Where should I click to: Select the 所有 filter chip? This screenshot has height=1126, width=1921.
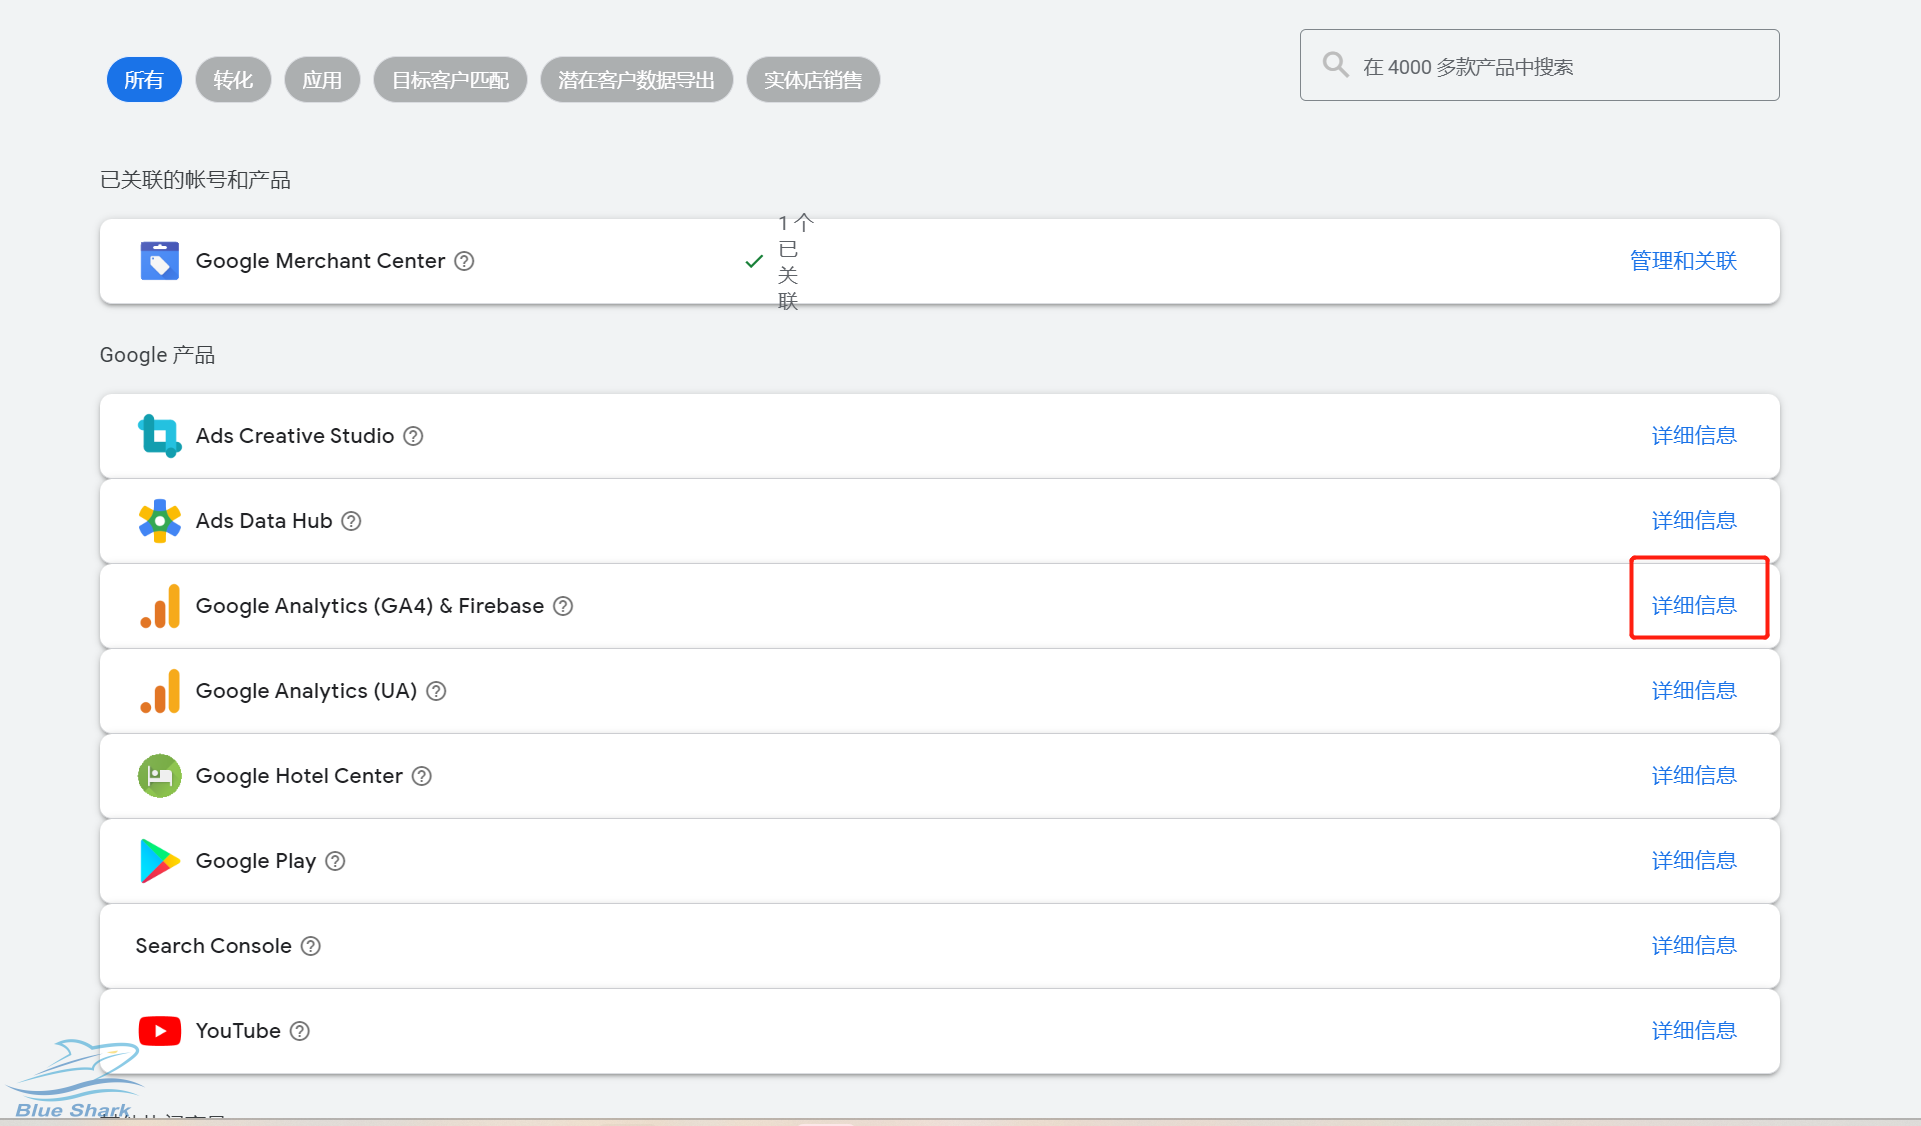(144, 80)
